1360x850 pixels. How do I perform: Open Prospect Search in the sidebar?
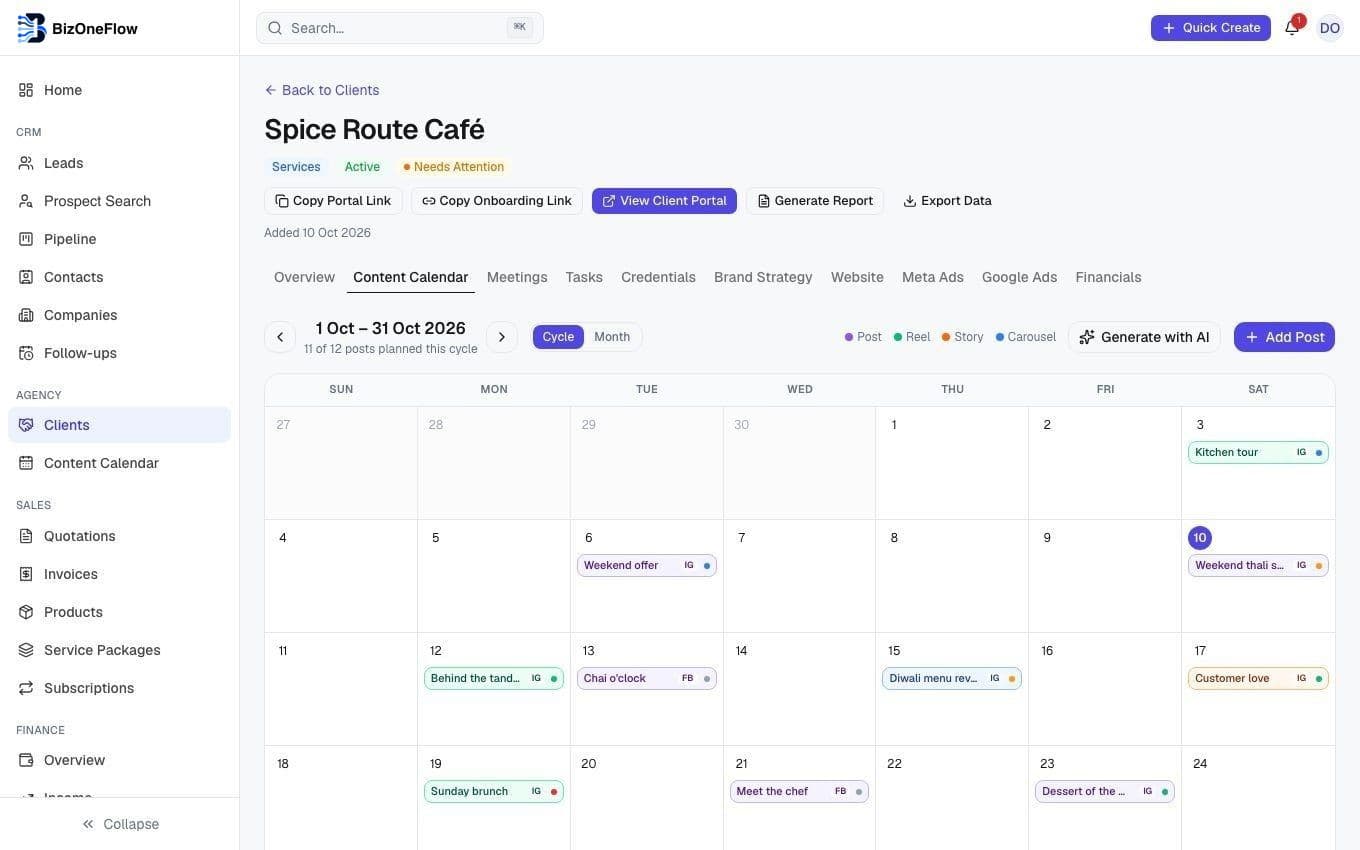coord(119,201)
